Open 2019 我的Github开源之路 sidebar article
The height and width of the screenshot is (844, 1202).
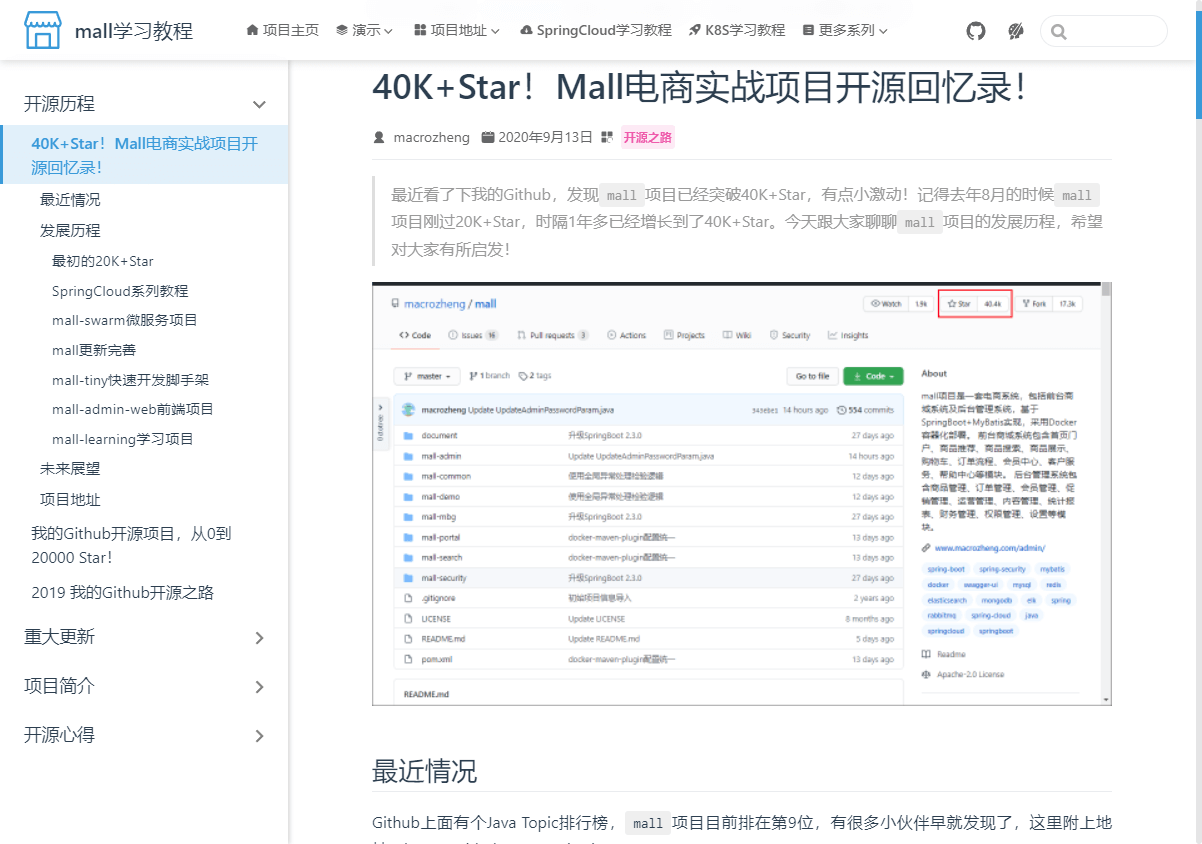(123, 592)
